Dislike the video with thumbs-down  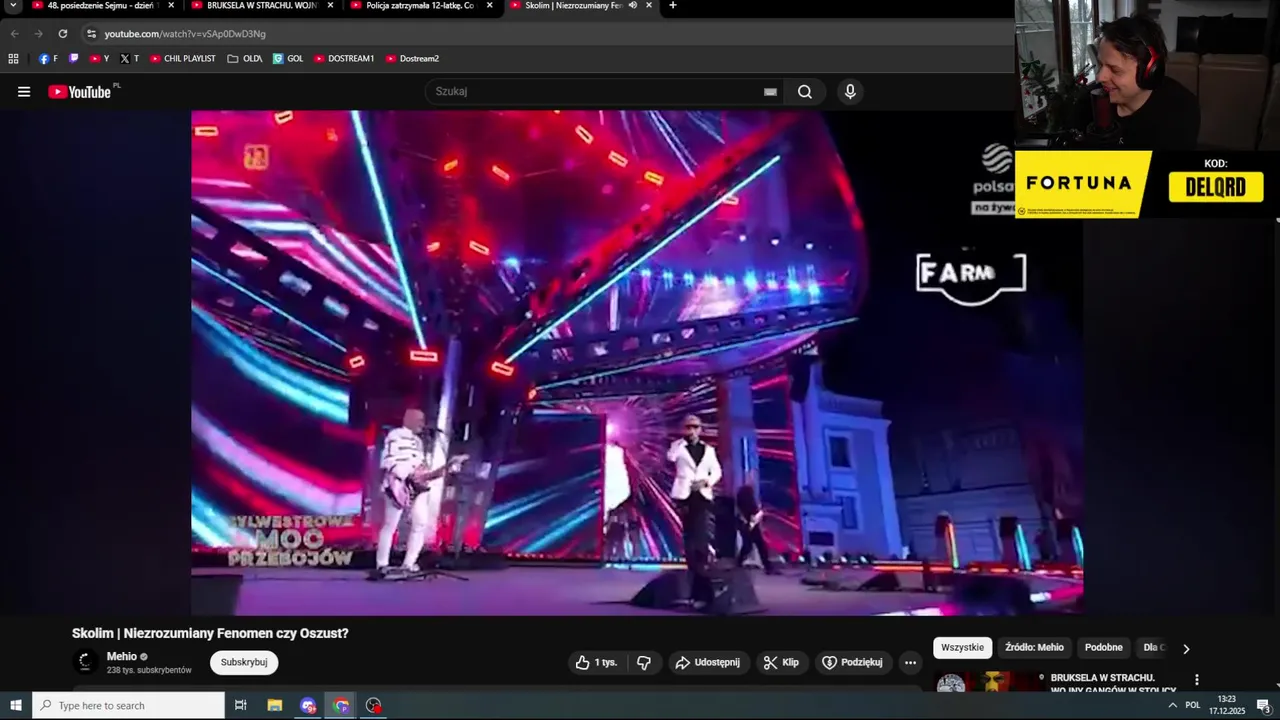pos(644,662)
